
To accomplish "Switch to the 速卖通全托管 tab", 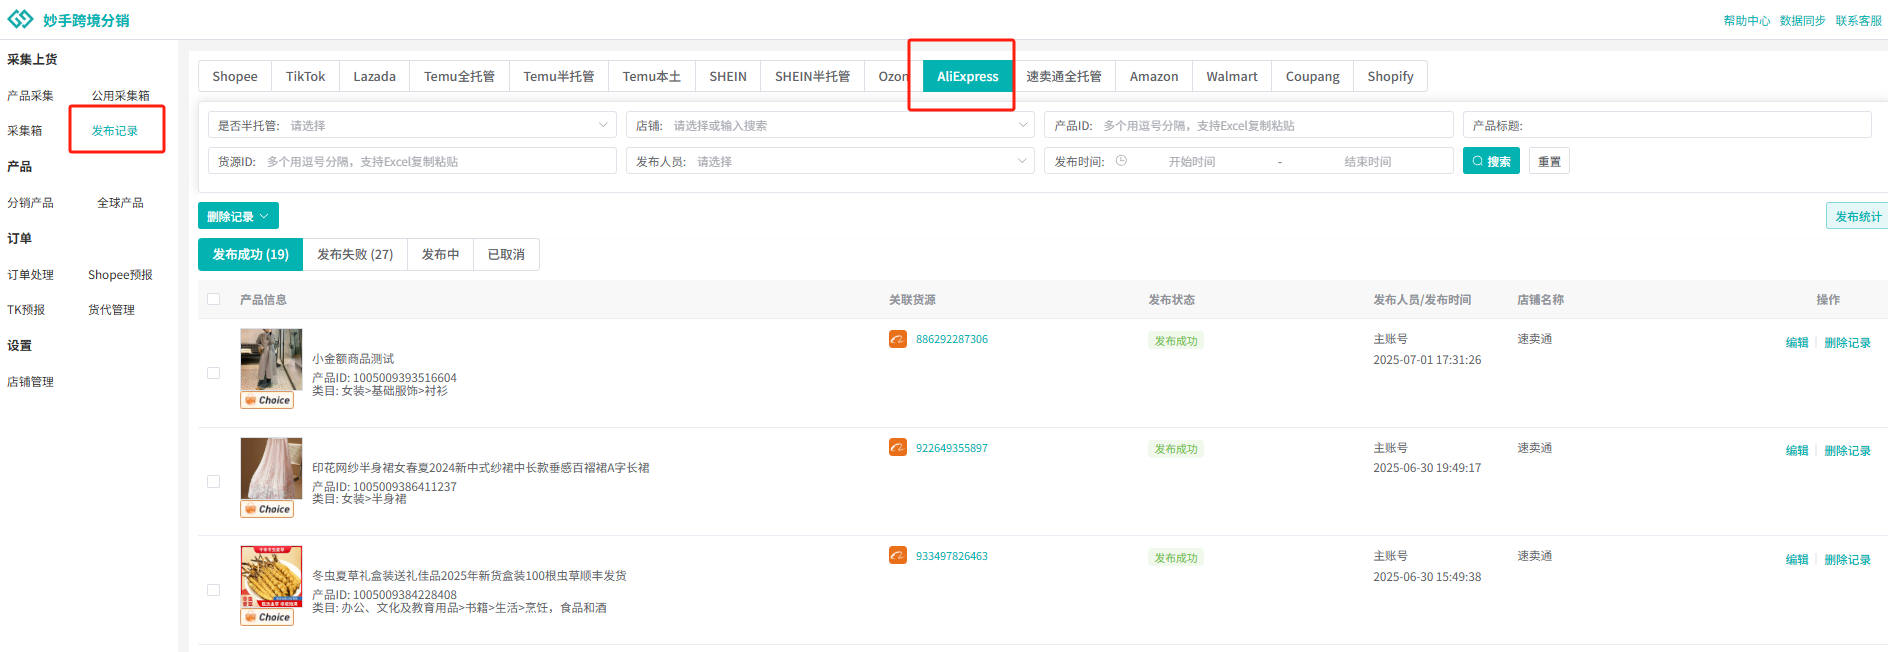I will 1064,76.
